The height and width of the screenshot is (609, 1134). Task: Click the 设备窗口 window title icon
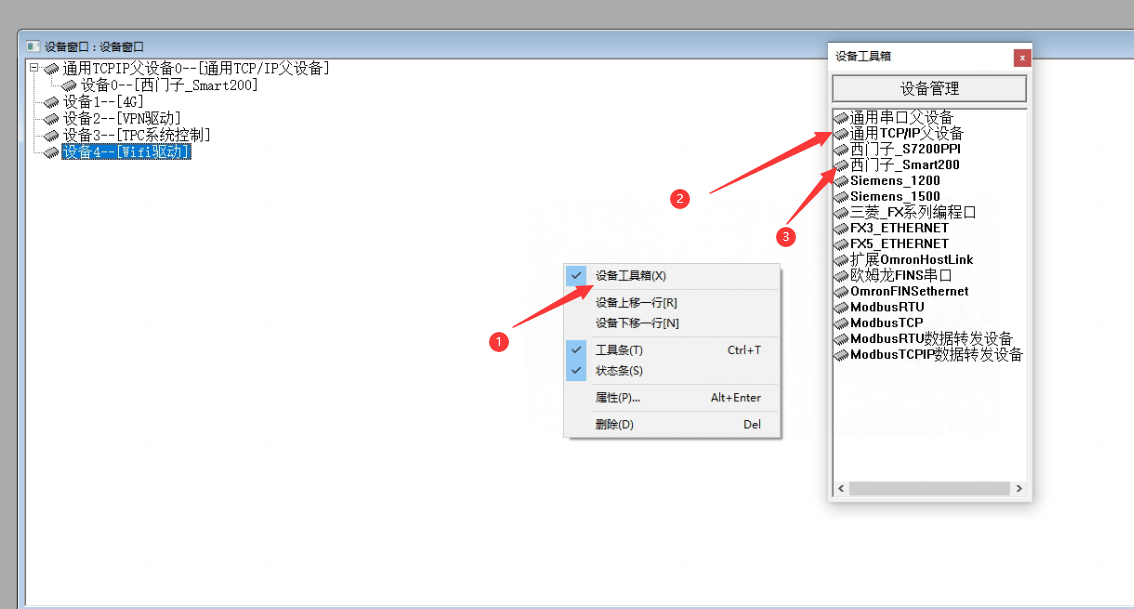point(33,46)
